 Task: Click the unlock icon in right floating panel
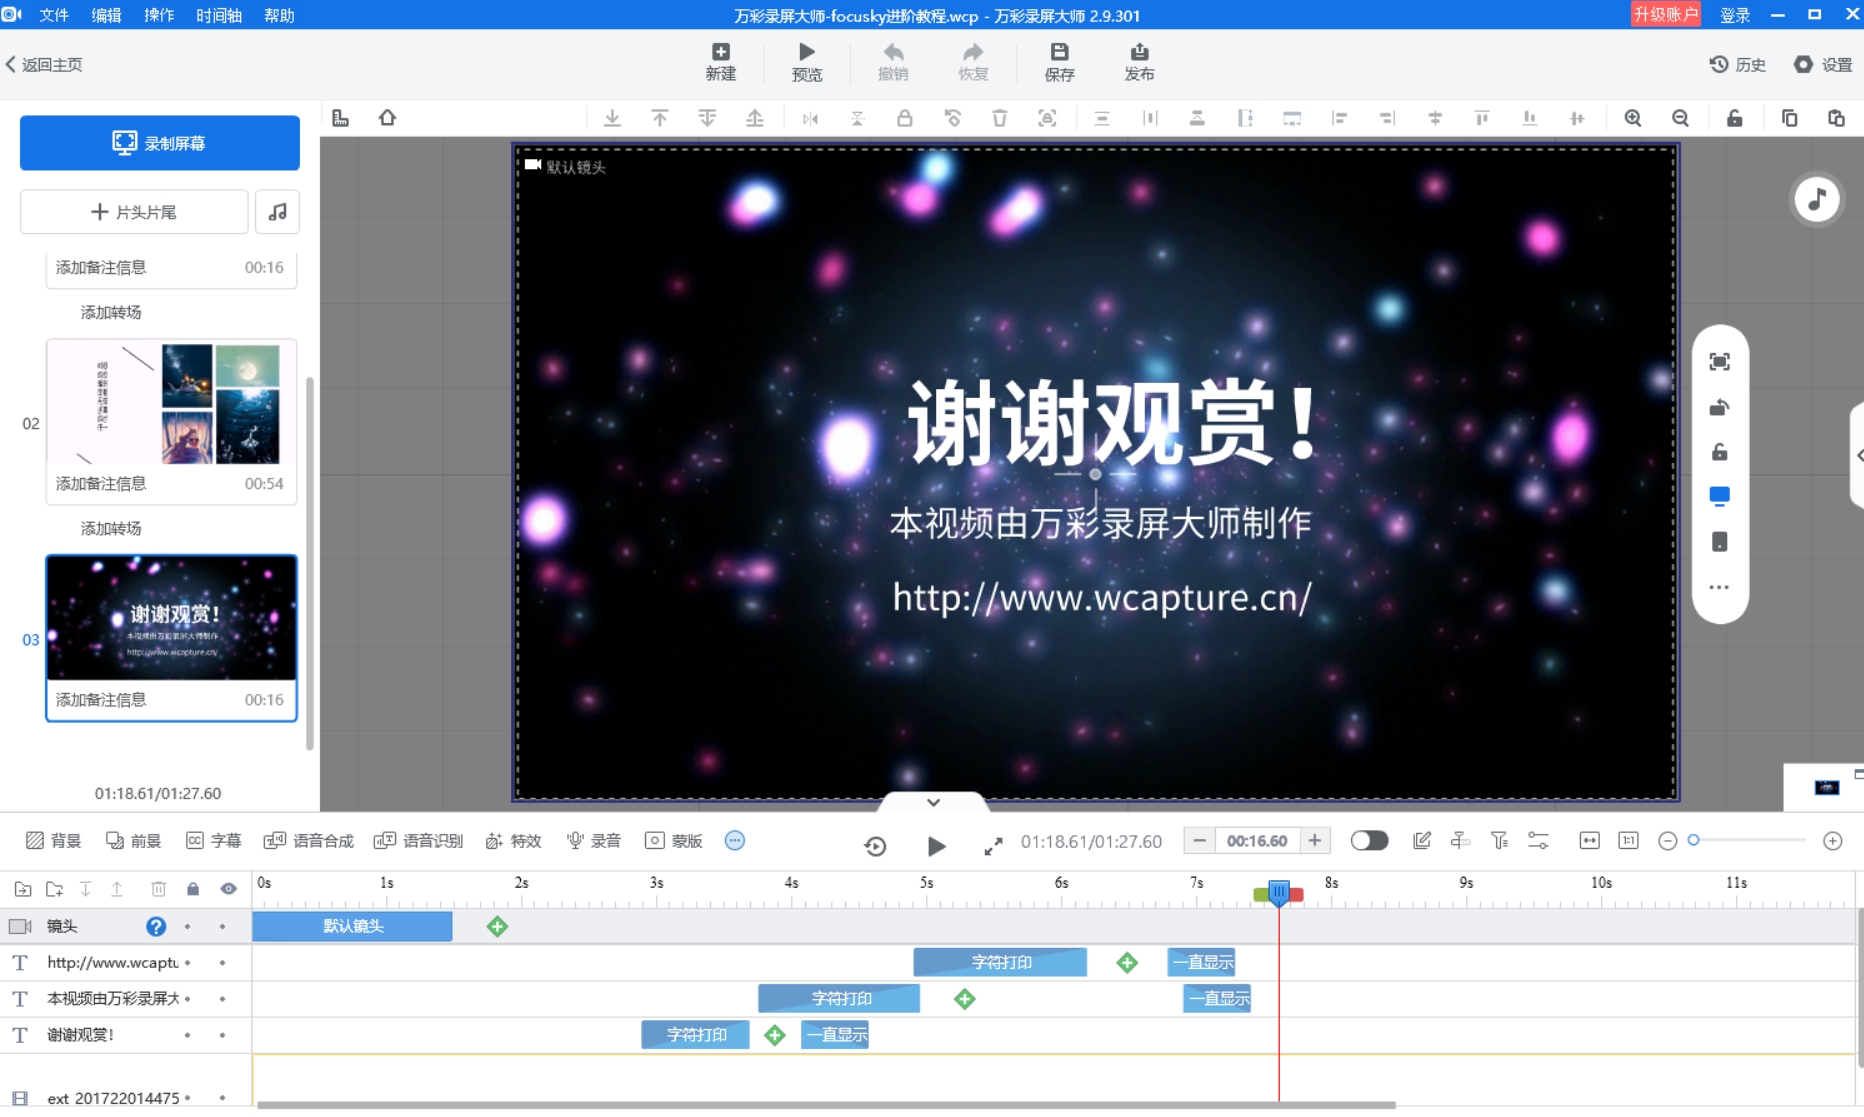(x=1719, y=452)
